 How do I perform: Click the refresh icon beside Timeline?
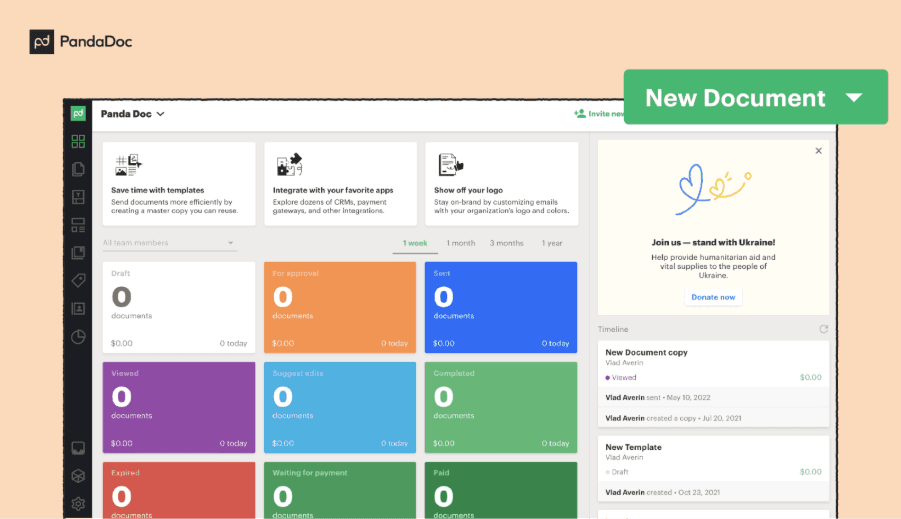tap(823, 329)
